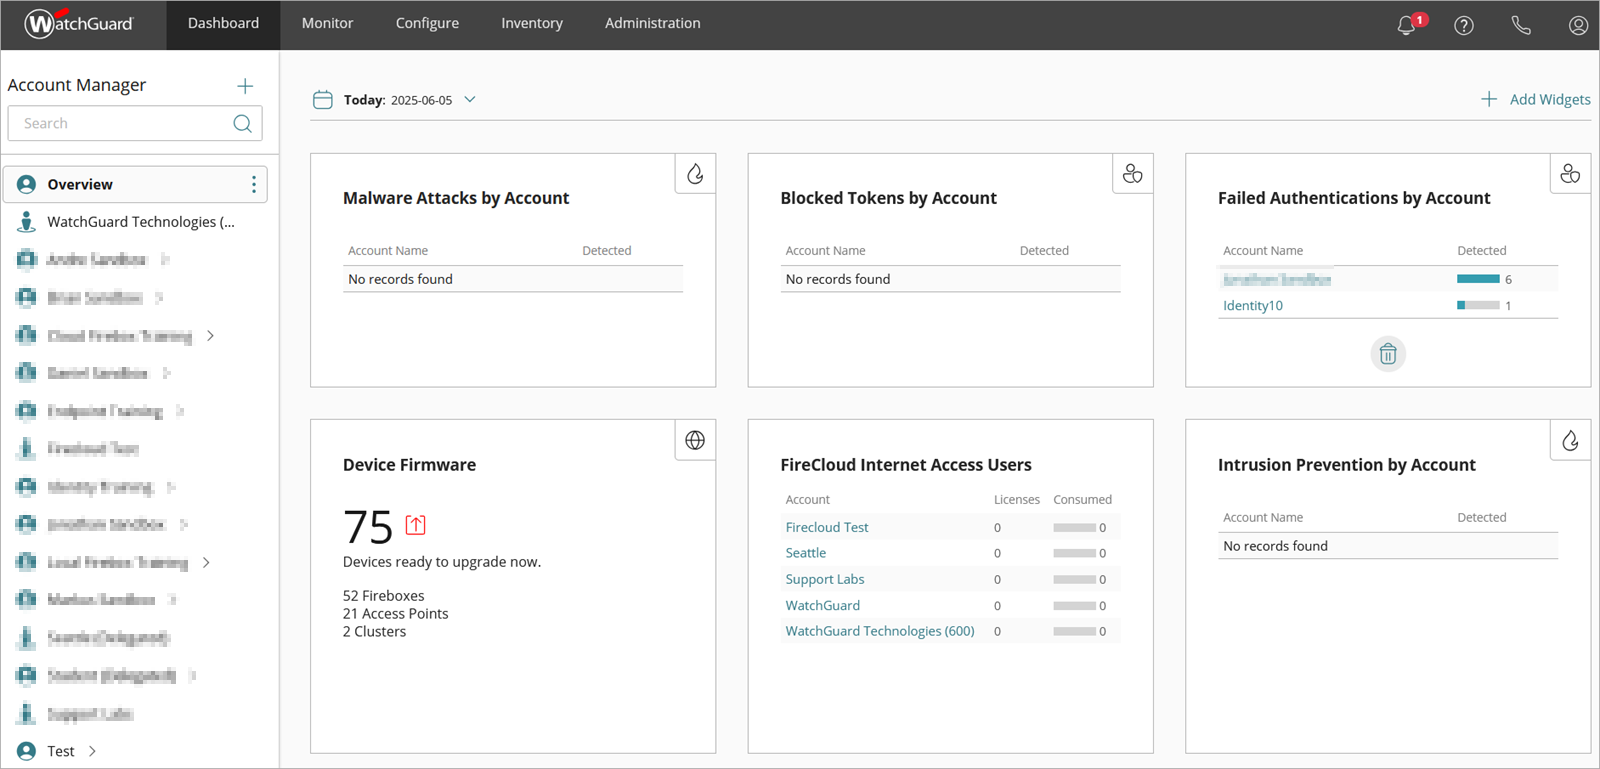
Task: Expand the Test account chevron
Action: click(x=92, y=751)
